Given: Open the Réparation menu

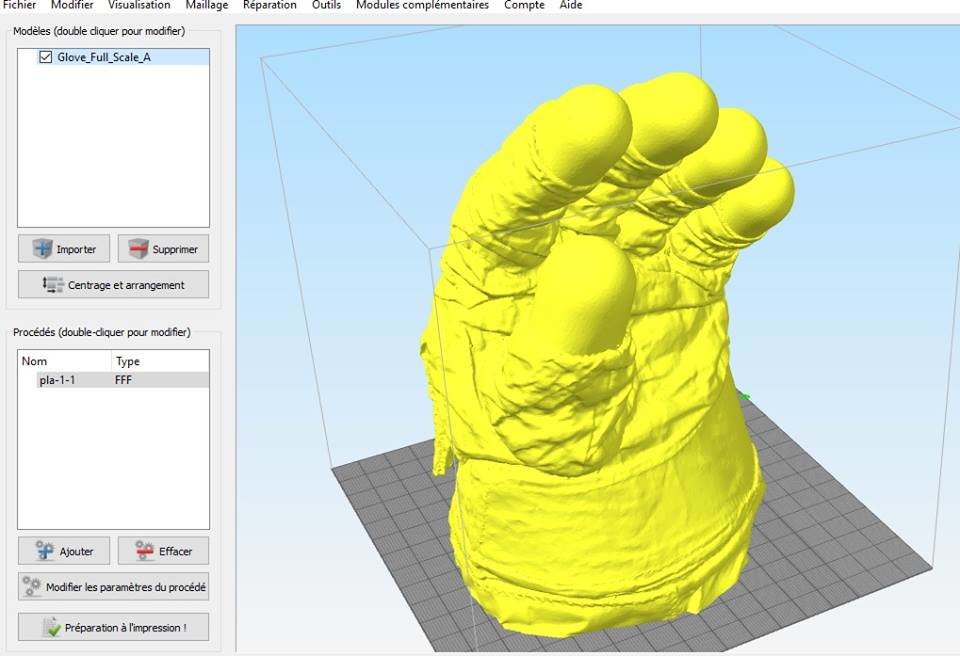Looking at the screenshot, I should click(269, 5).
